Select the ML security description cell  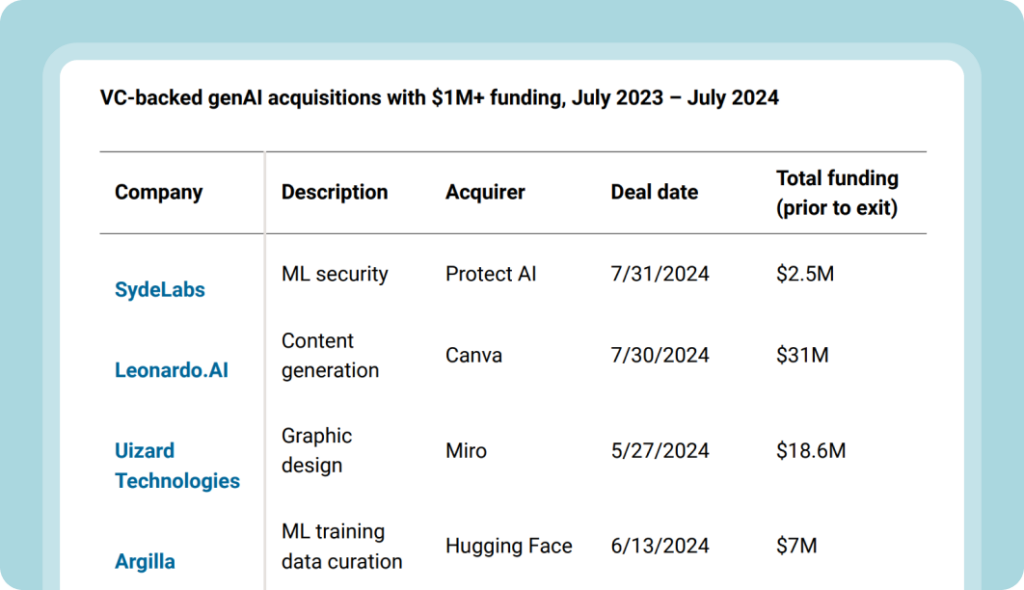point(335,274)
